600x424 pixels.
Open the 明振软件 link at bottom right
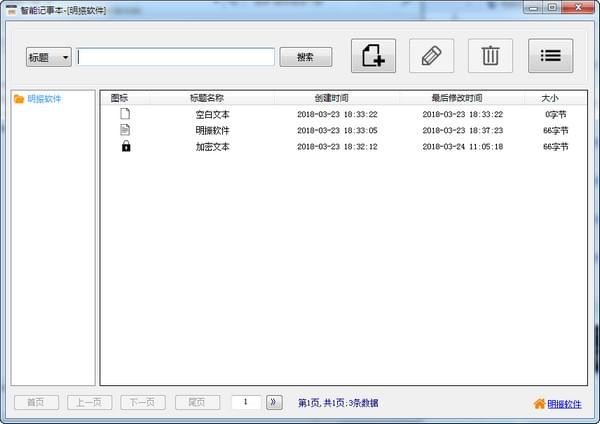pos(564,404)
